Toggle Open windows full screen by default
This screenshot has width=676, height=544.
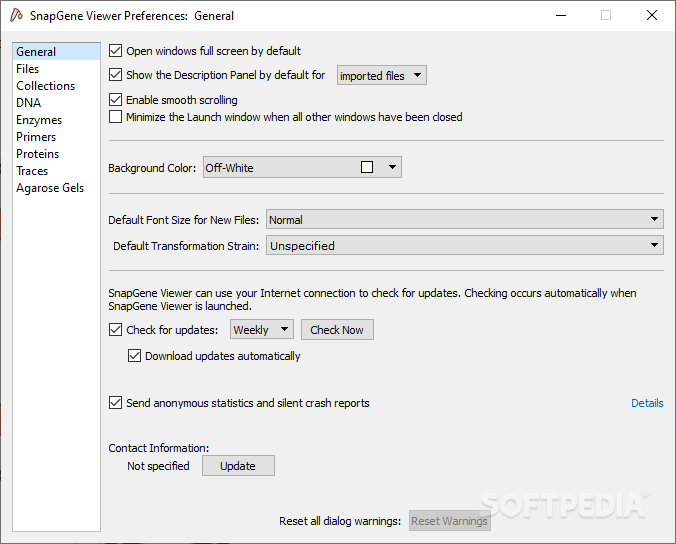116,51
